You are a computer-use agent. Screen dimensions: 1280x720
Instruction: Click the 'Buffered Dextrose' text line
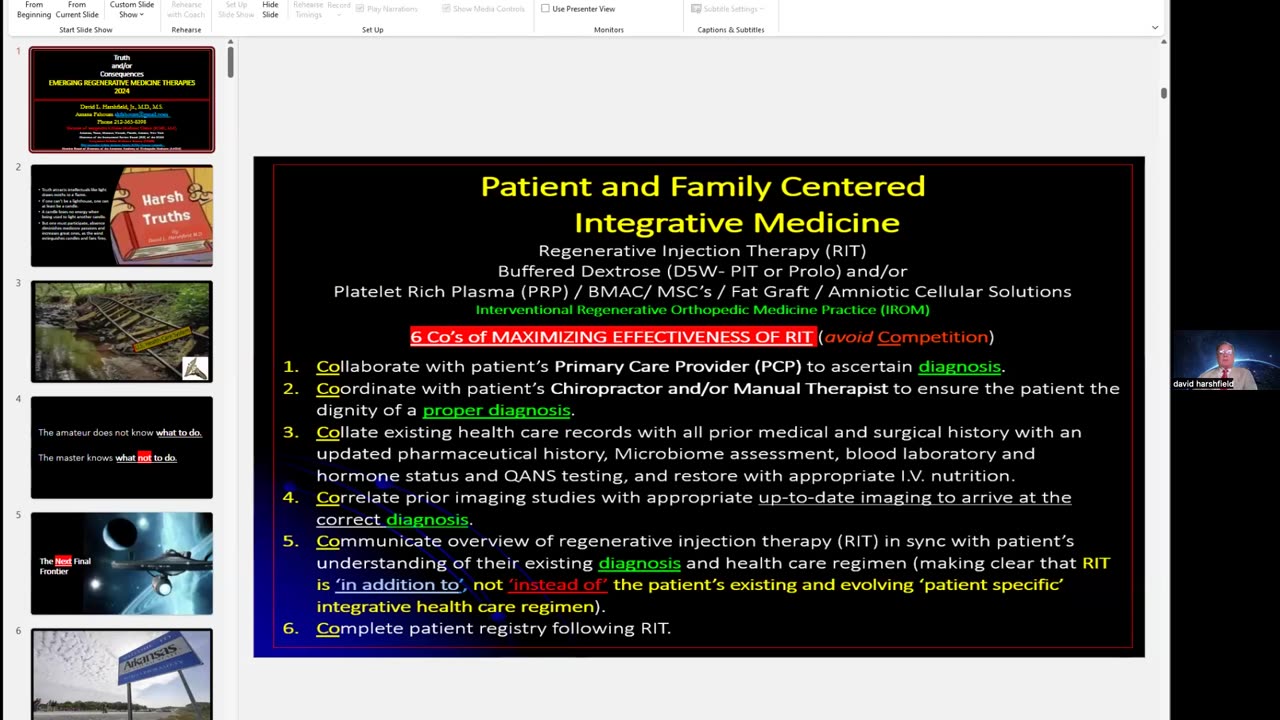tap(702, 271)
